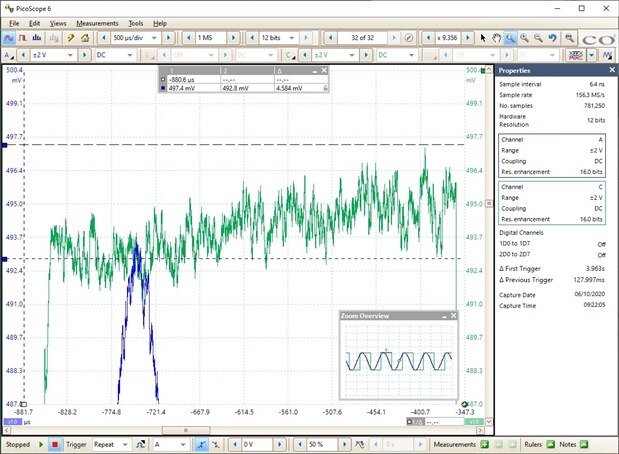The height and width of the screenshot is (454, 619).
Task: Click the arrow selection pointer tool
Action: click(x=482, y=37)
